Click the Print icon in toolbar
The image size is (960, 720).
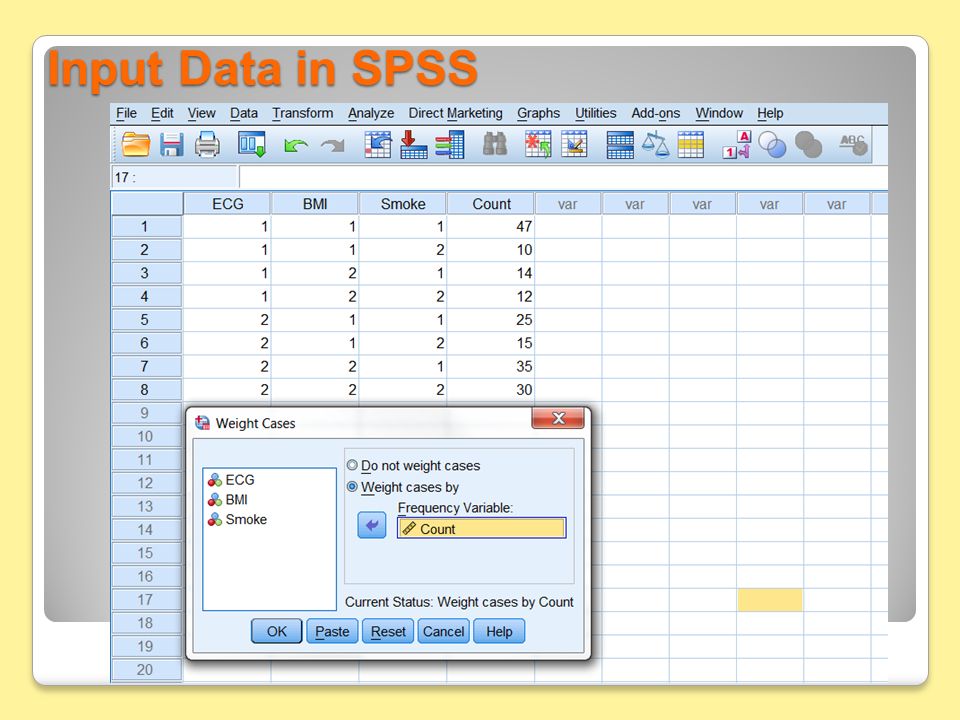(207, 145)
